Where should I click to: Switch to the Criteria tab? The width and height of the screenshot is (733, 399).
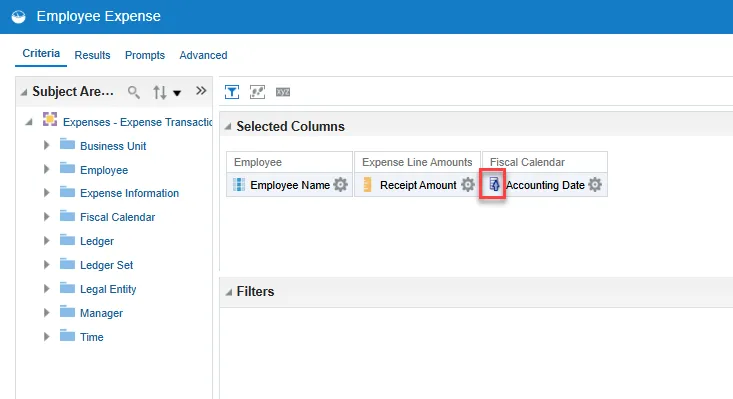point(41,53)
